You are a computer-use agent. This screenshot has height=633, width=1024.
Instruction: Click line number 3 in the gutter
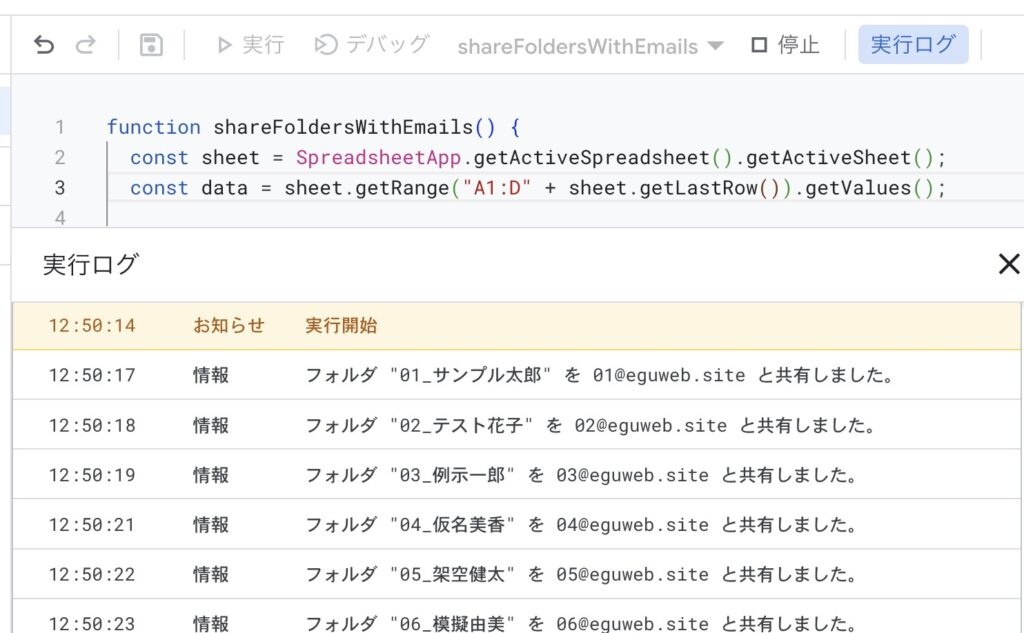60,188
